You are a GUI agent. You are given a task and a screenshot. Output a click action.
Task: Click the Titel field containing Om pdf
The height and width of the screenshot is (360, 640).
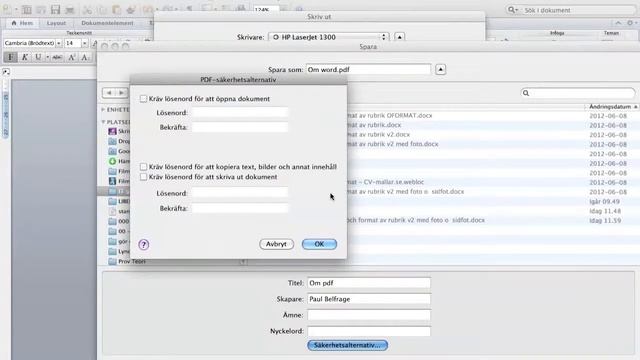click(x=369, y=283)
